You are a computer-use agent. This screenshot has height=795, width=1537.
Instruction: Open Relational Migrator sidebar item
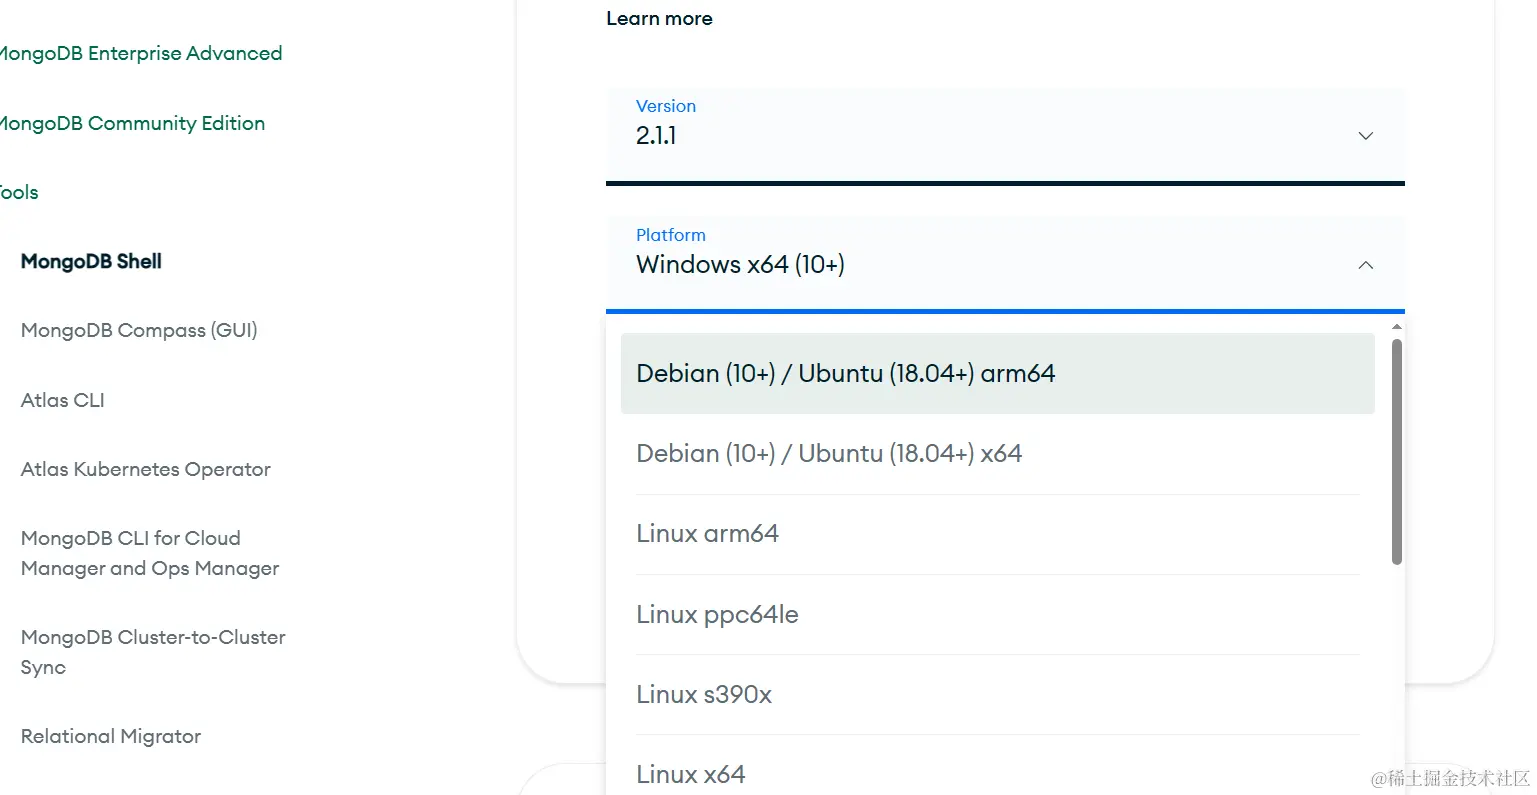pyautogui.click(x=111, y=736)
